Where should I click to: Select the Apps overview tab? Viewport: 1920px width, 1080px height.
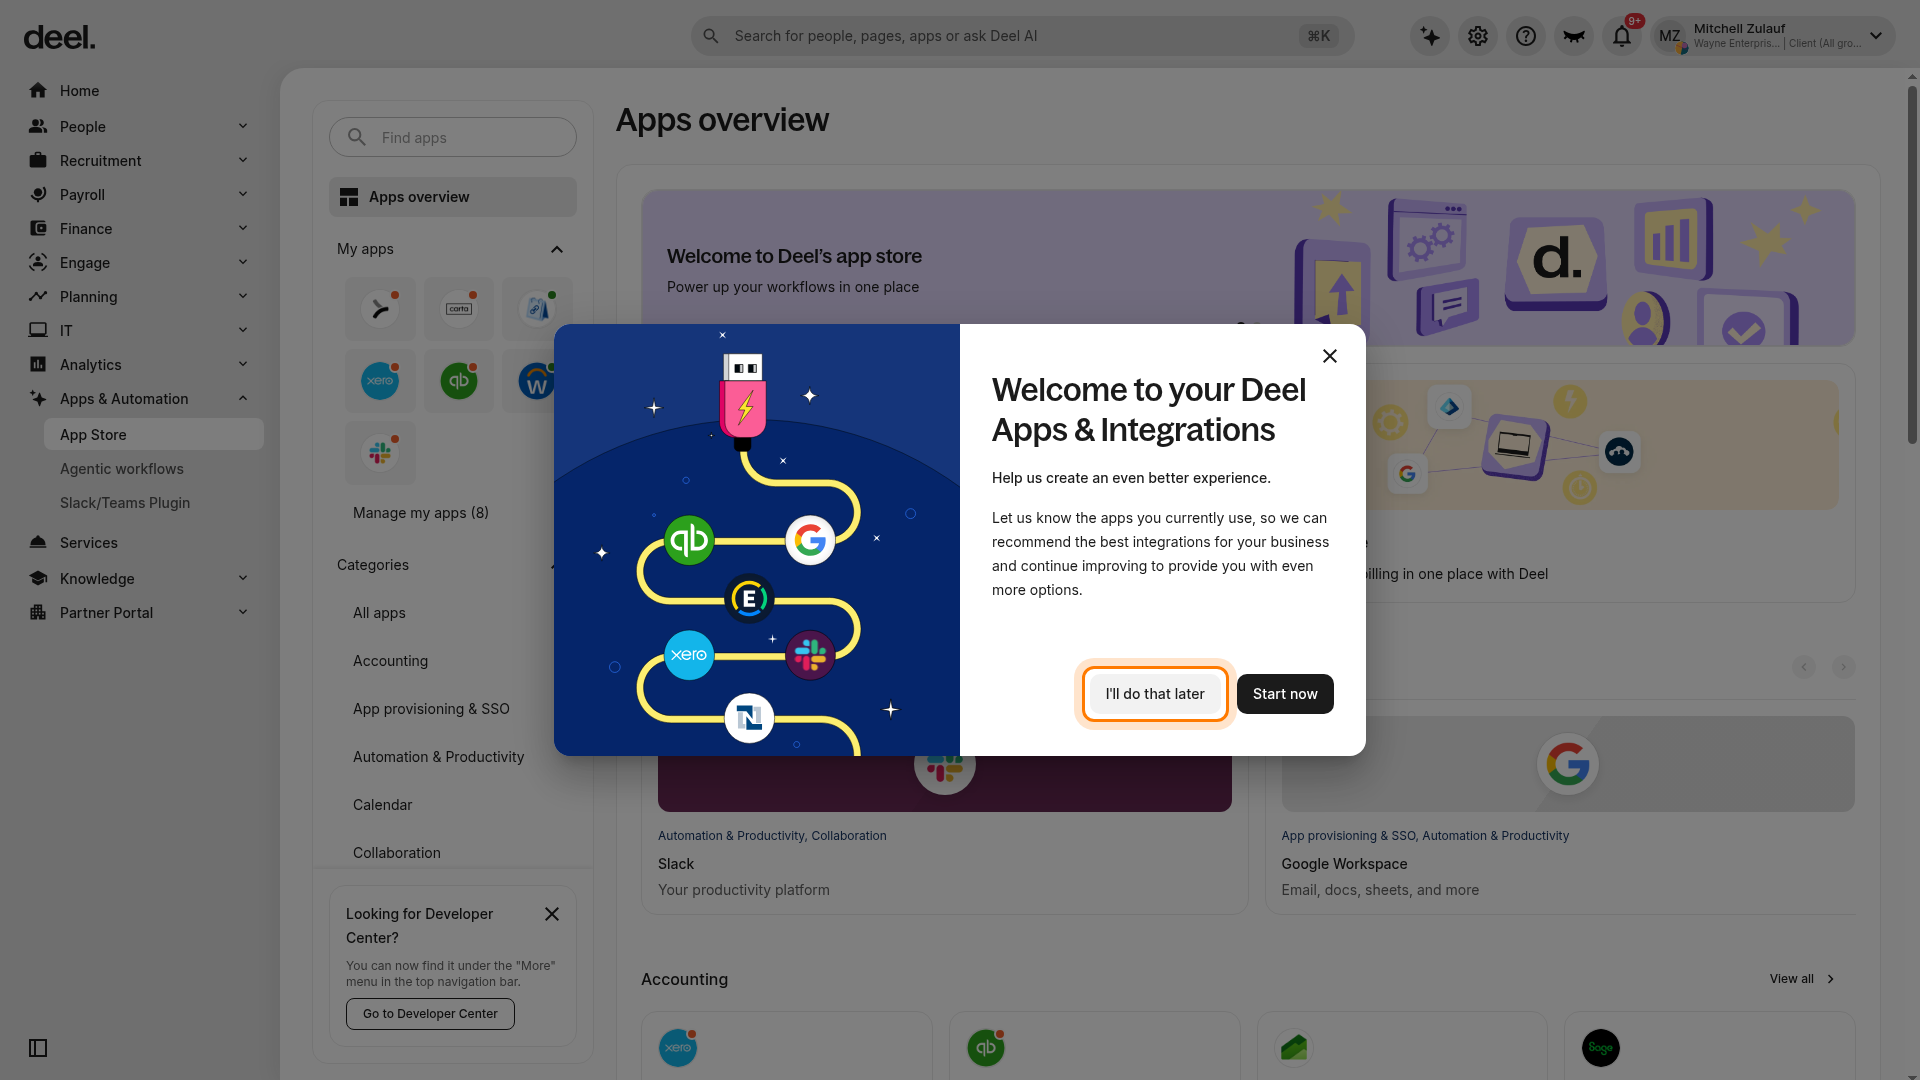click(x=453, y=197)
